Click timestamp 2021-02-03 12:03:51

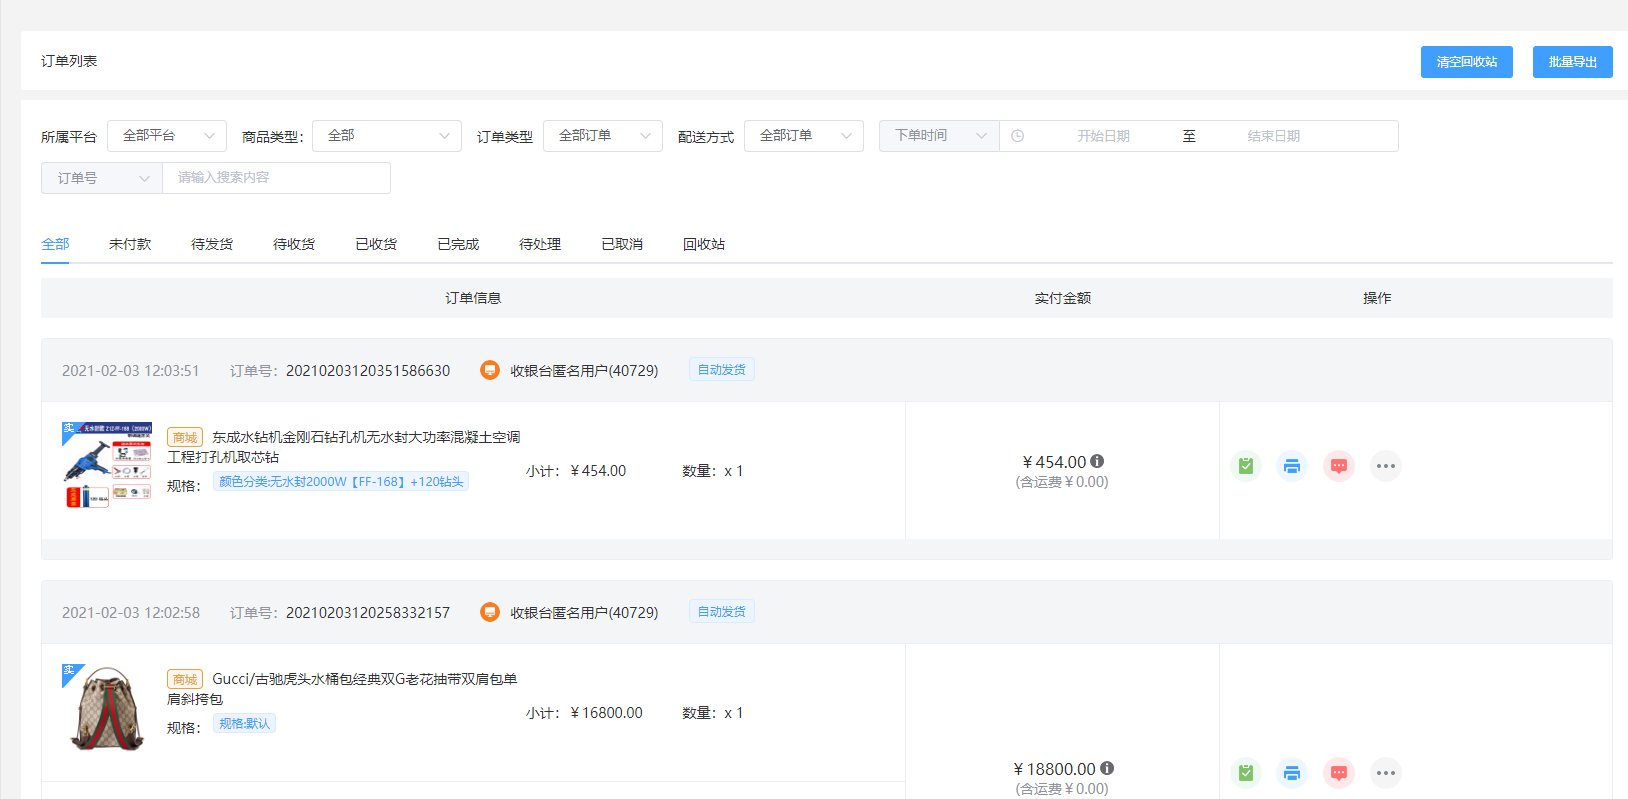[x=131, y=370]
